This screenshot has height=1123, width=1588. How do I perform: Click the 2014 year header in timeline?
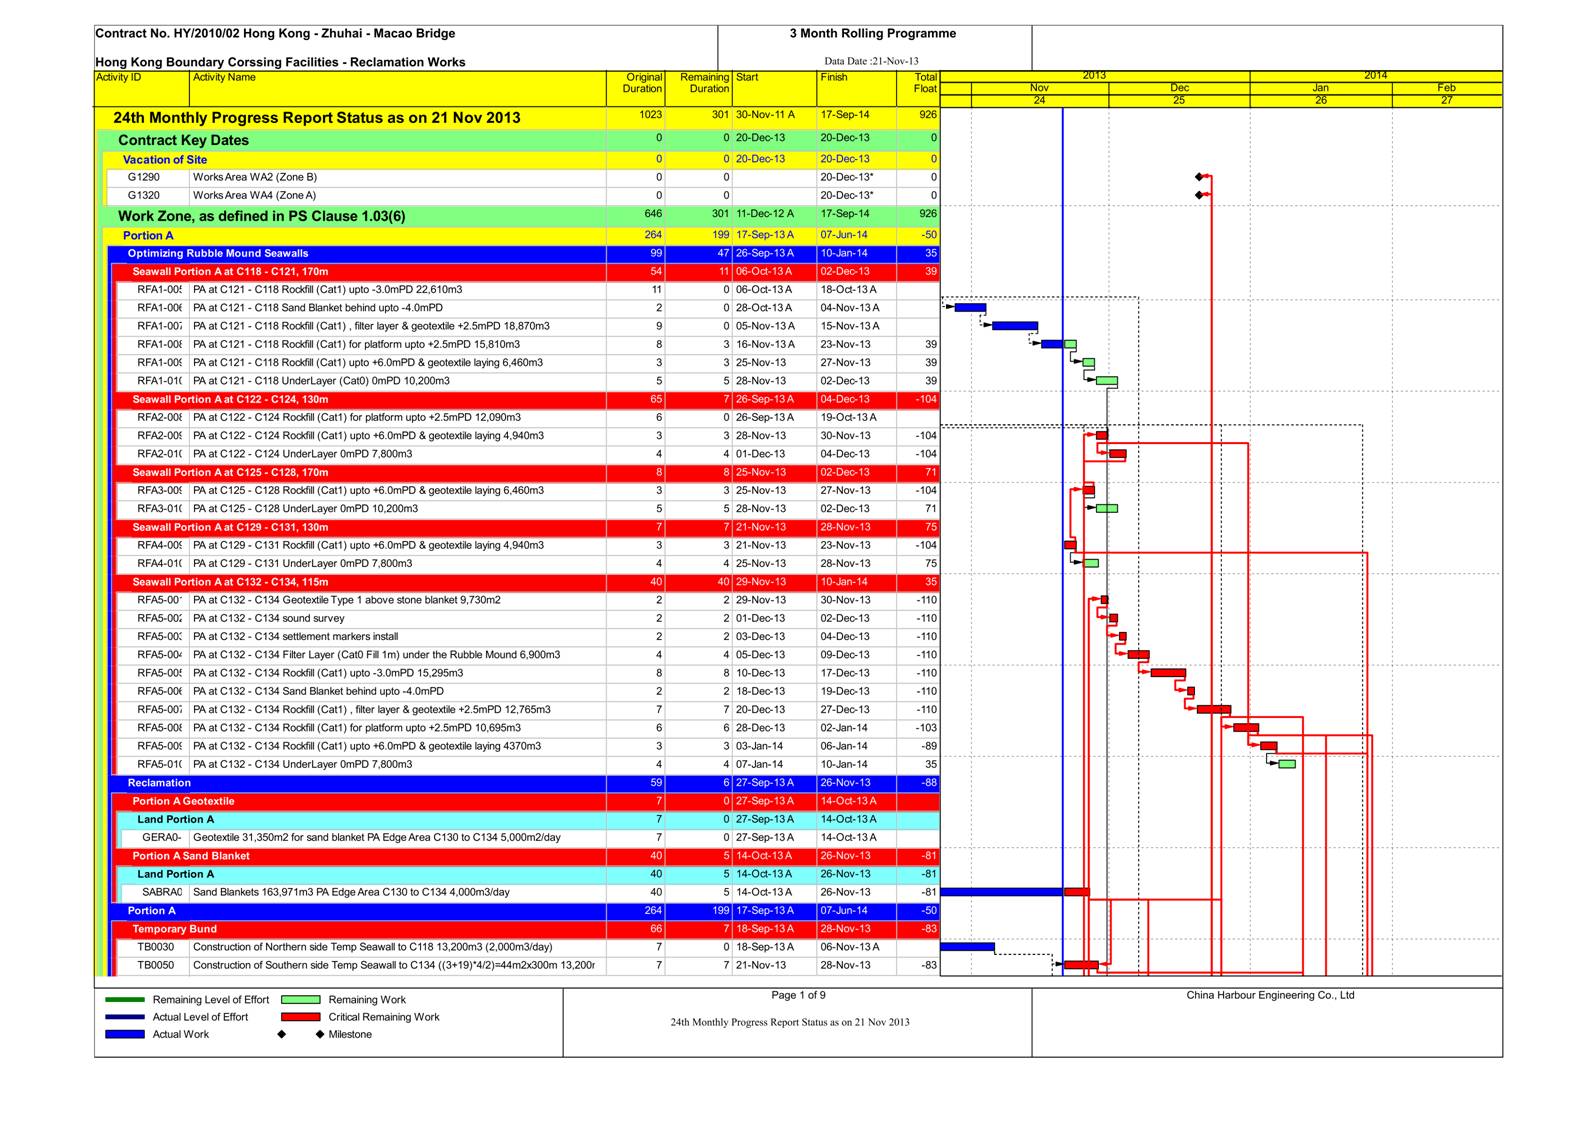[1376, 76]
